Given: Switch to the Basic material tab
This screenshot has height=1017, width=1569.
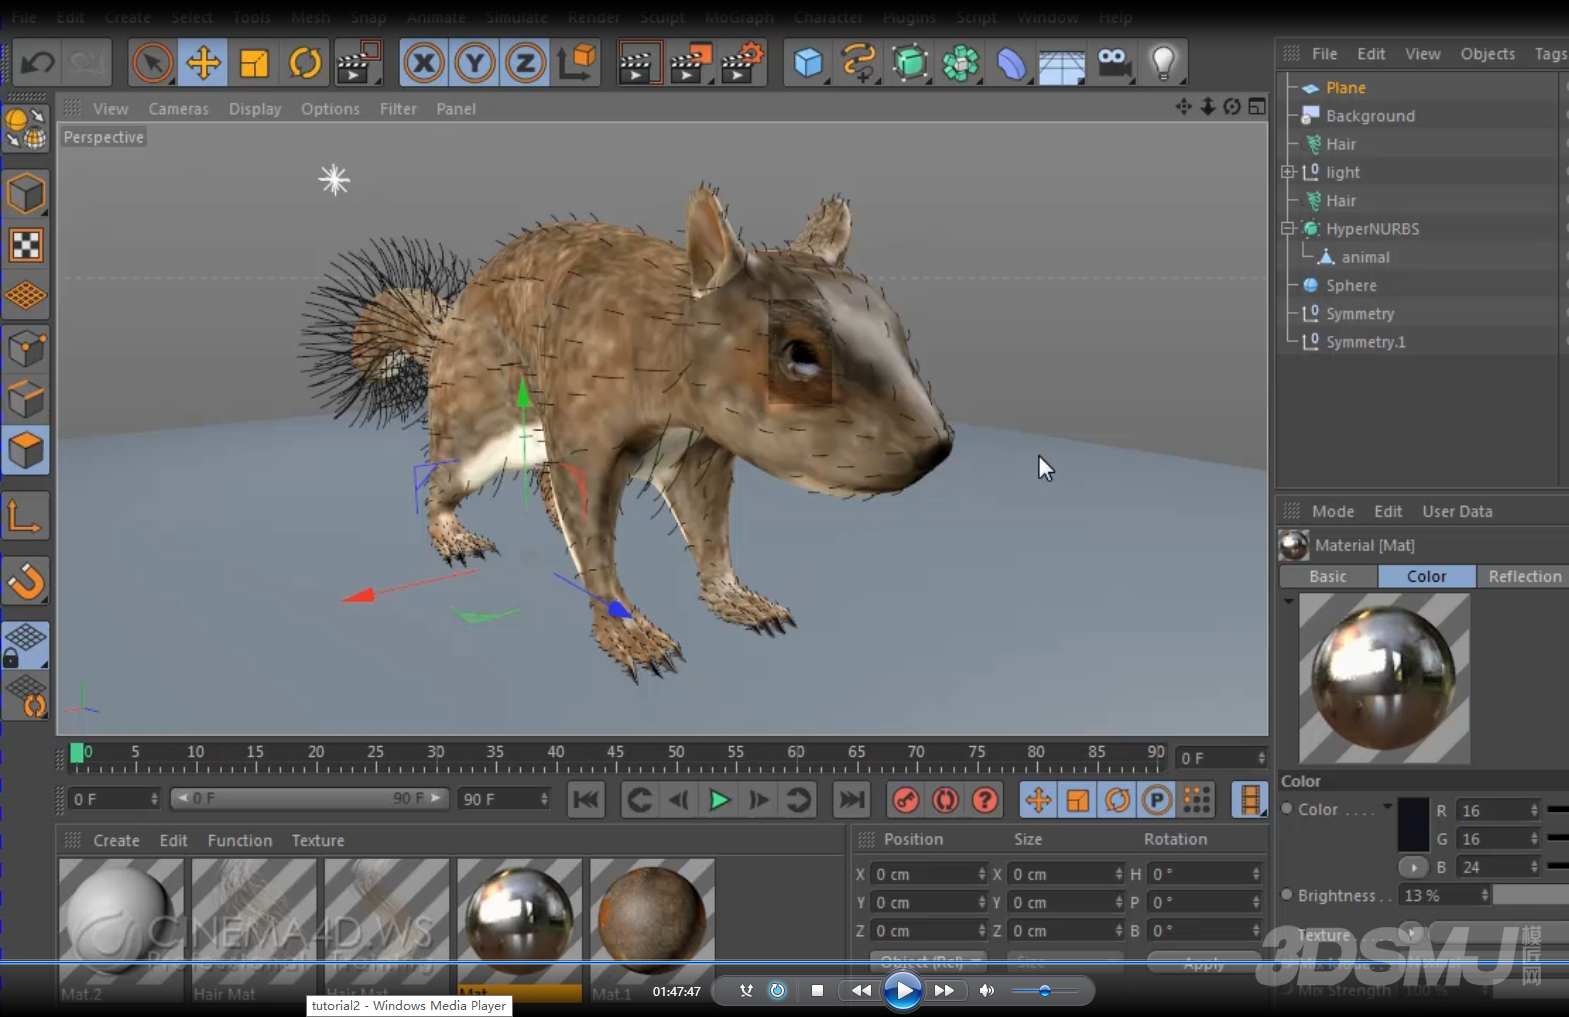Looking at the screenshot, I should click(1328, 576).
